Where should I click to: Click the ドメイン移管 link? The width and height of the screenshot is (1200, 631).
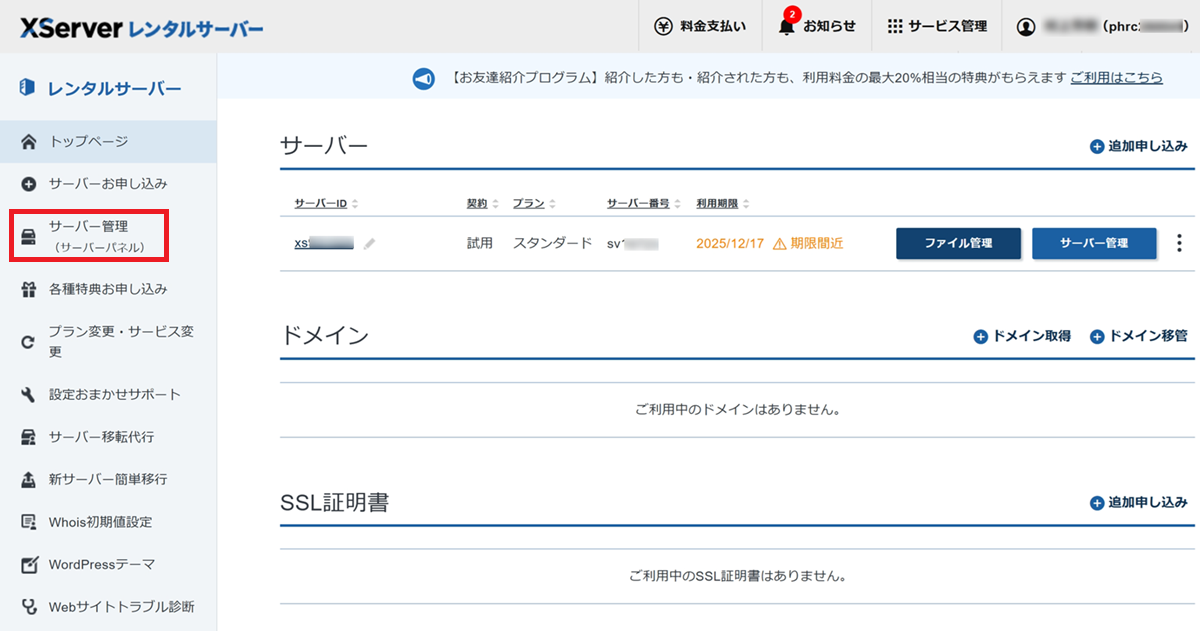1139,337
